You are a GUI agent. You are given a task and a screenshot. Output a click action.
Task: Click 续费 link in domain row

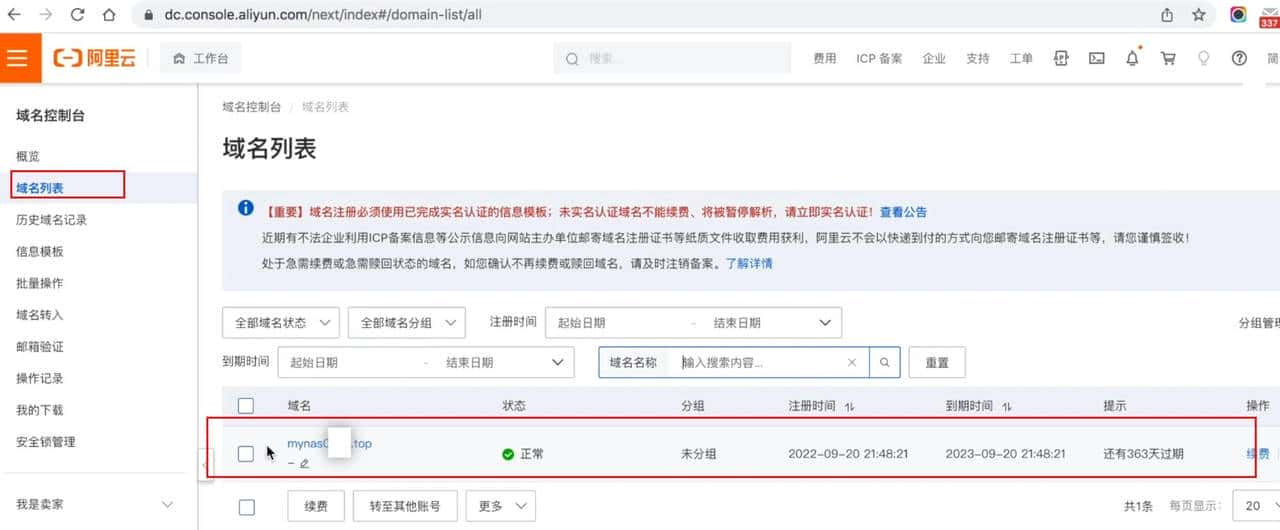pyautogui.click(x=1258, y=454)
